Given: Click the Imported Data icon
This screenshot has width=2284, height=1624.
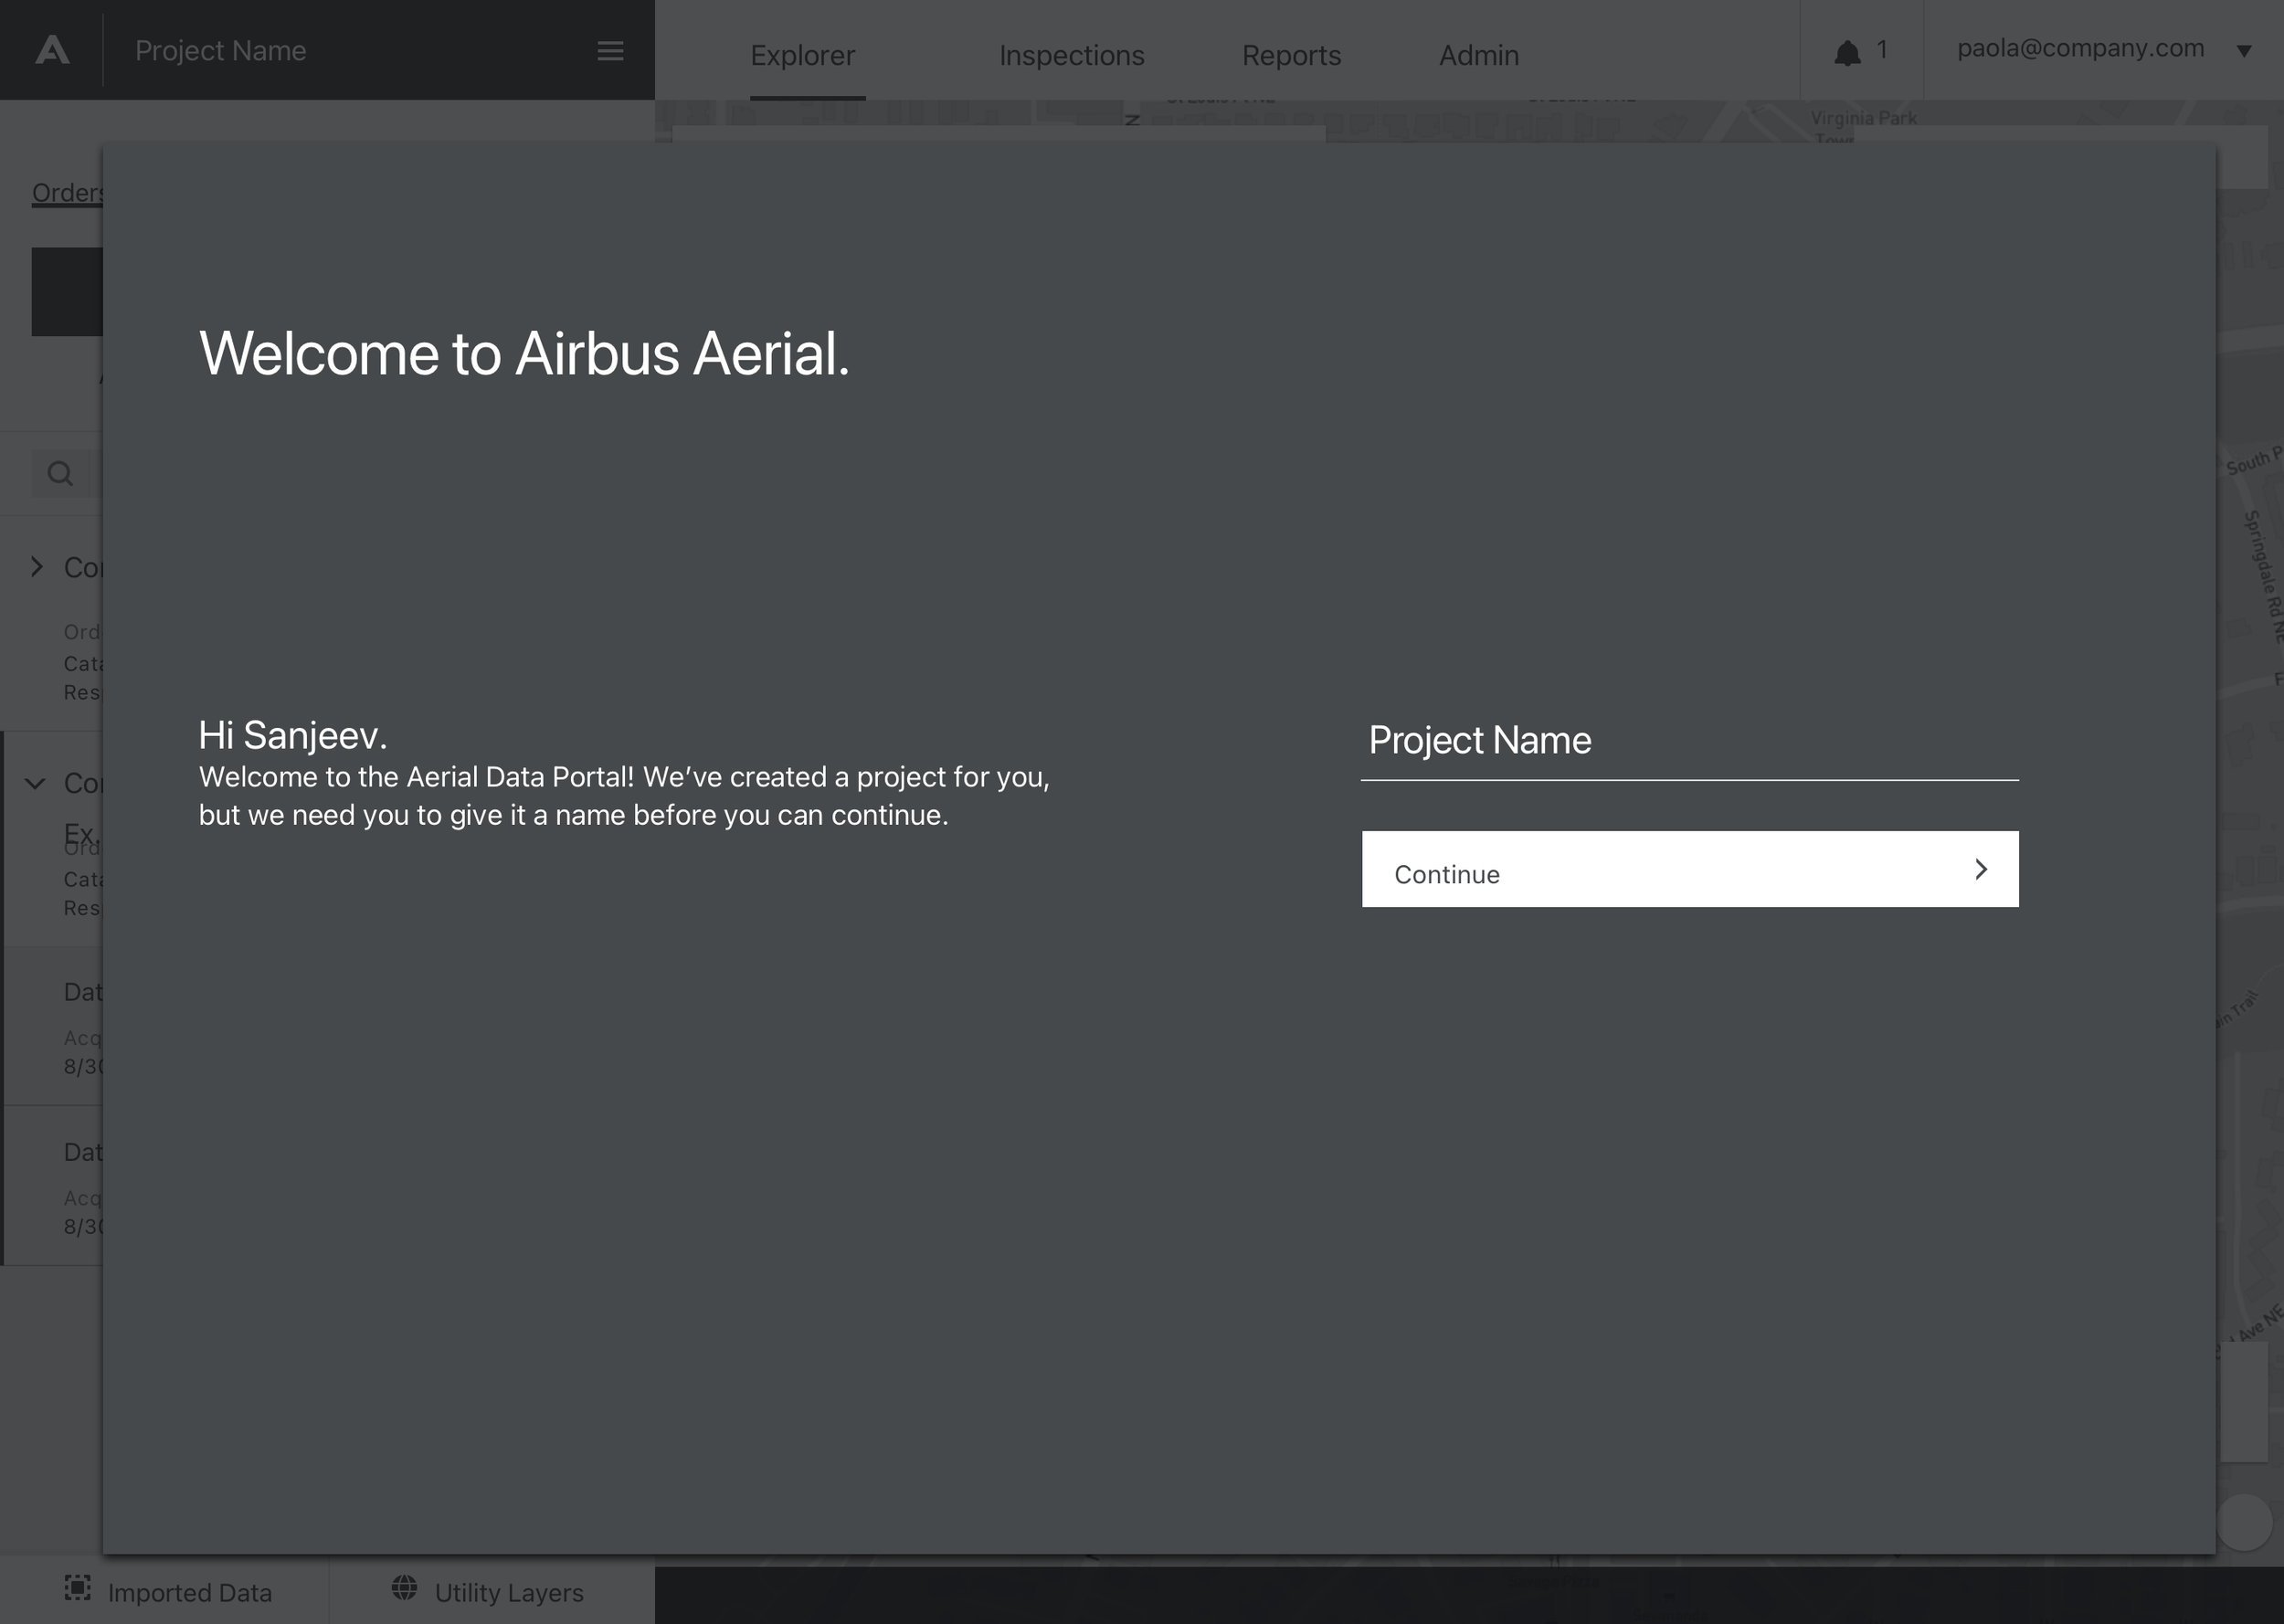Looking at the screenshot, I should coord(77,1588).
